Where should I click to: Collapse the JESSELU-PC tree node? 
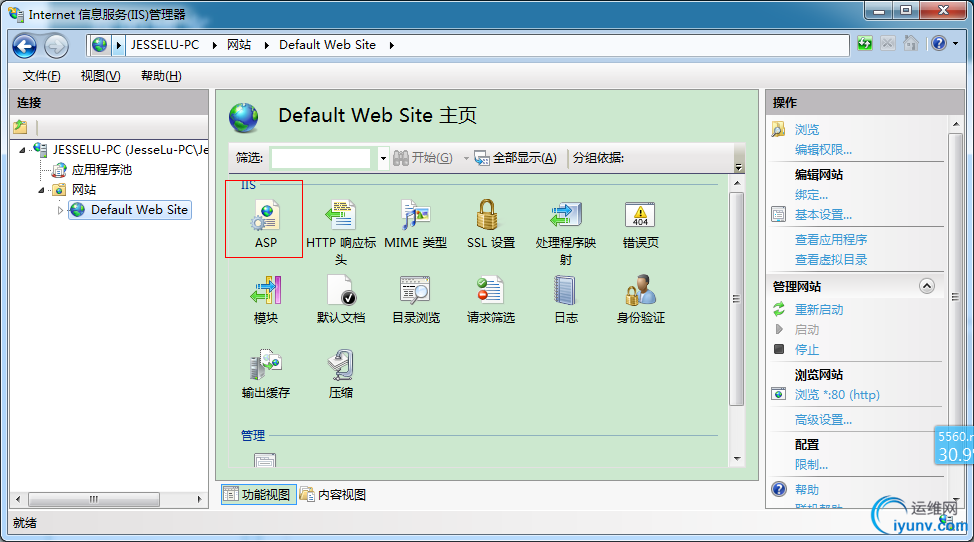[x=22, y=150]
